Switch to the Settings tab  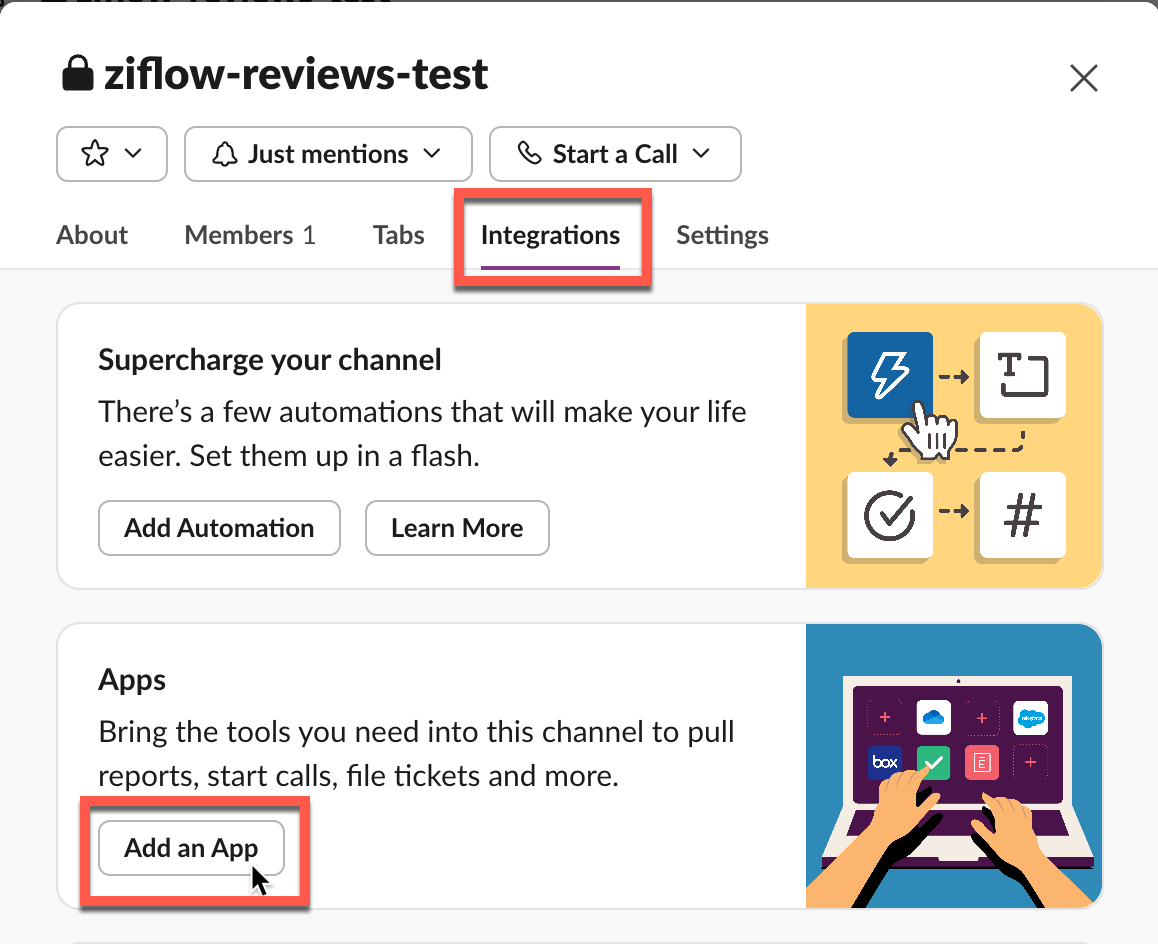pos(722,235)
